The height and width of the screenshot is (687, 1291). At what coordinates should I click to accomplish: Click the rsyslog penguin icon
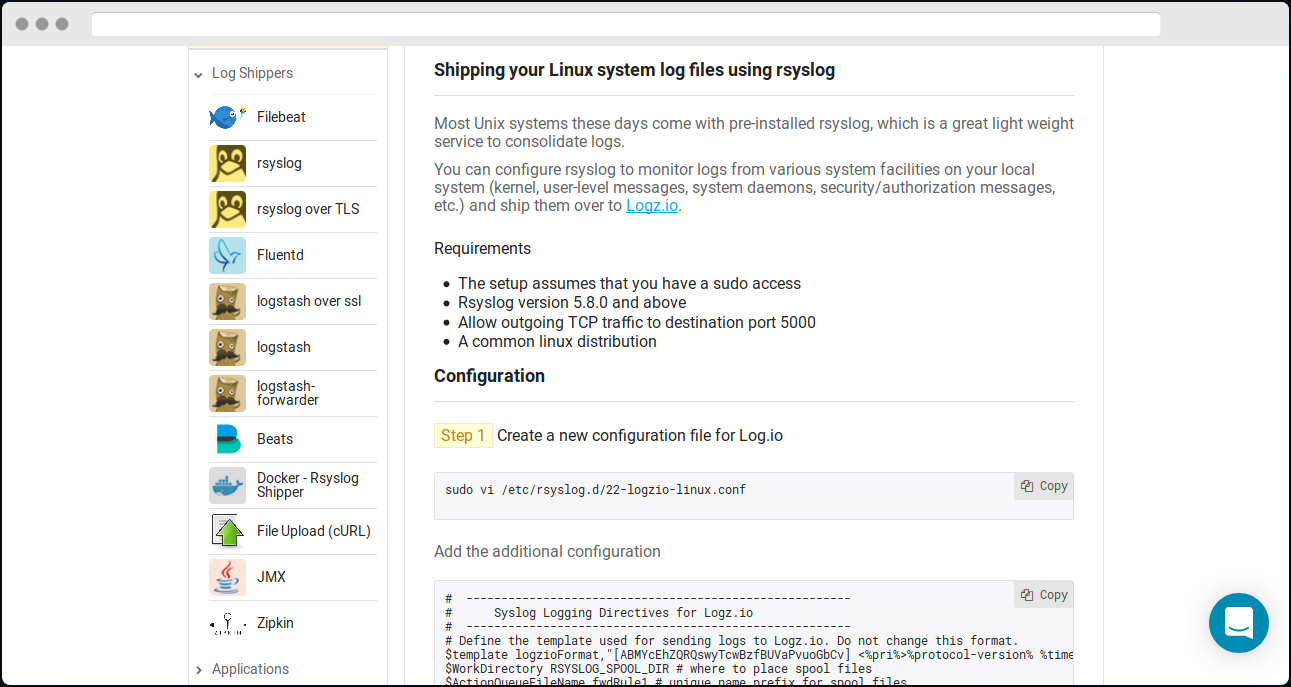click(227, 163)
